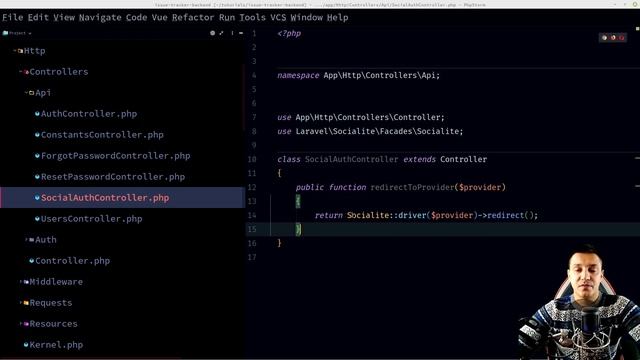
Task: Click the expand all icon in Project panel
Action: 221,33
